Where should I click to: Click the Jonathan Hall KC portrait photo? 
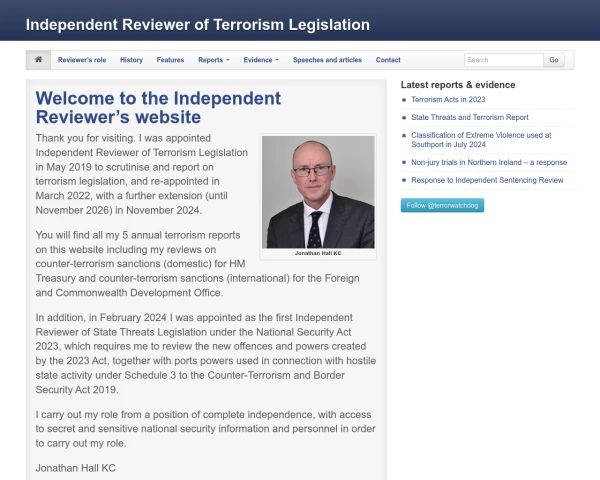[318, 192]
